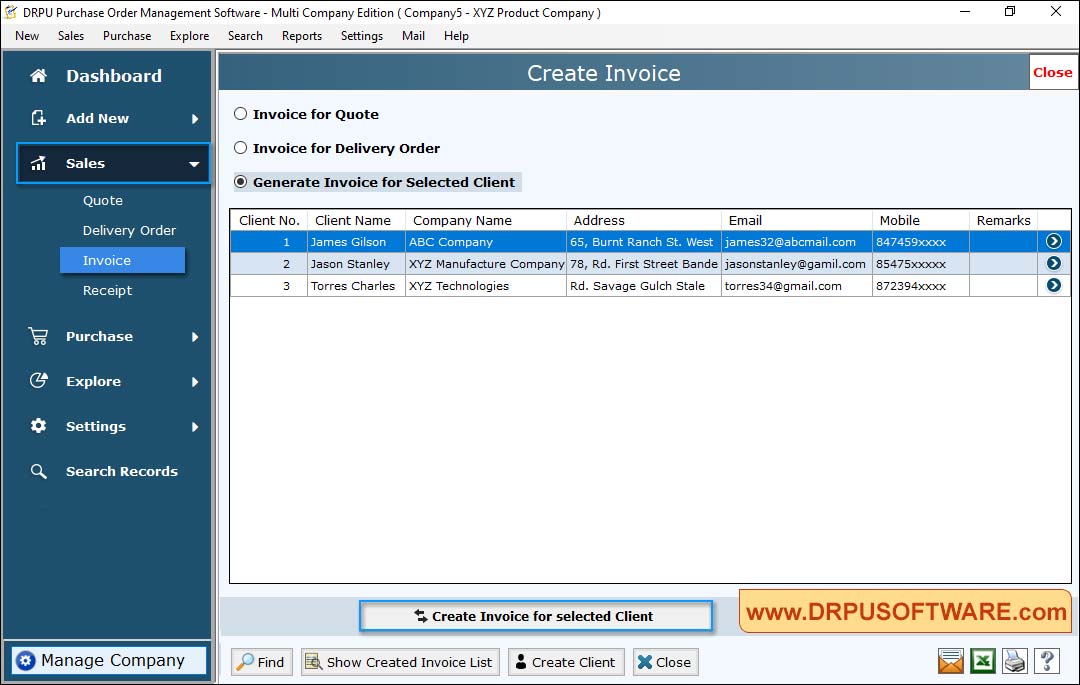This screenshot has width=1080, height=685.
Task: Click XYZ Technologies company cell
Action: coord(486,286)
